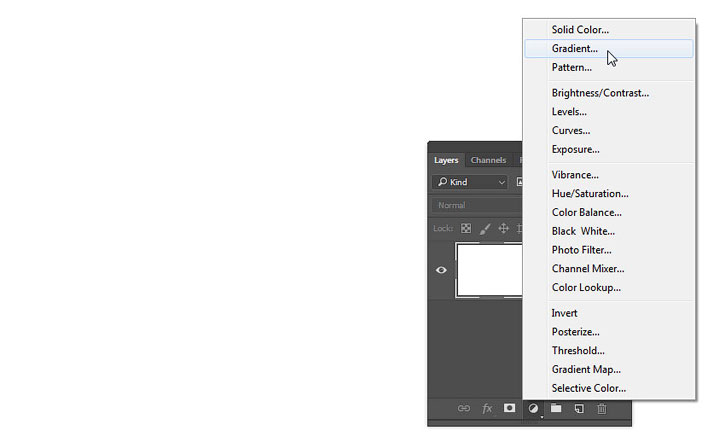Click the Kind search magnifier icon

pyautogui.click(x=442, y=182)
